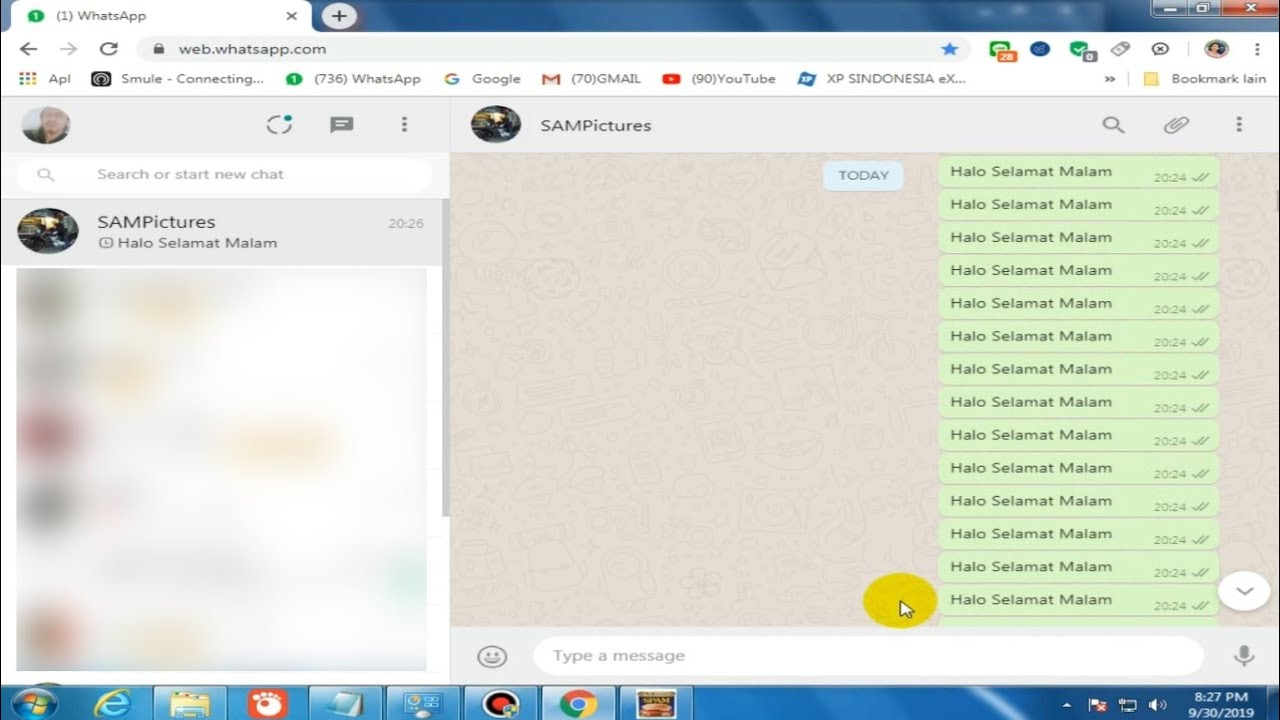The image size is (1280, 720).
Task: Click the blue round extension icon
Action: pyautogui.click(x=1040, y=49)
